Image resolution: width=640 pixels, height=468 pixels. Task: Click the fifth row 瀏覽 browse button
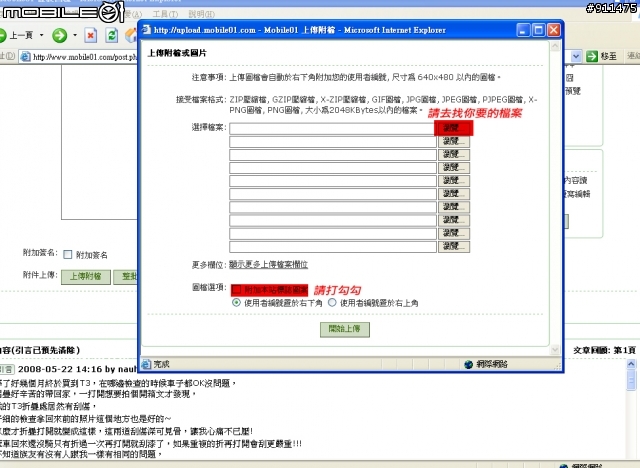click(454, 181)
